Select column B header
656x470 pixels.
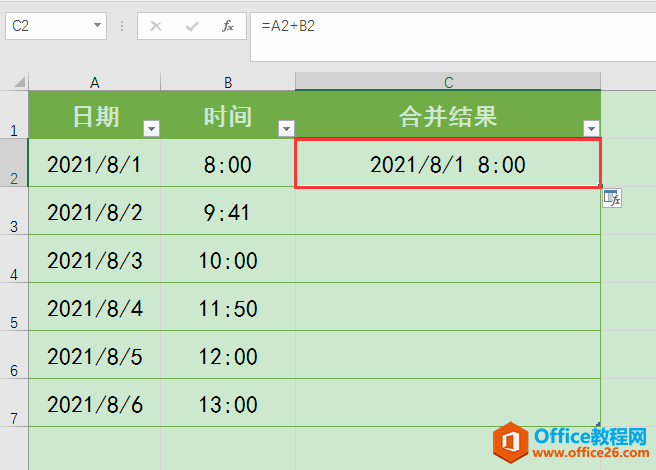(228, 82)
